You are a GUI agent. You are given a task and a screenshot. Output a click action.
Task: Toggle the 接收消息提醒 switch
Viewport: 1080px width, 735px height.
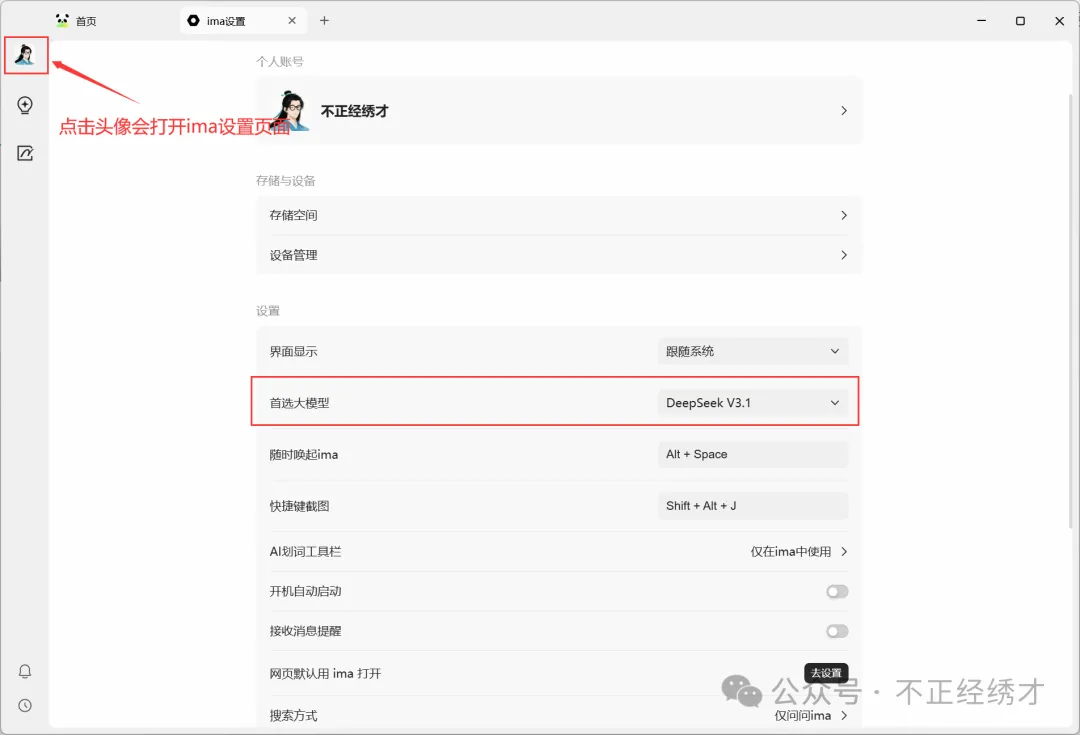(837, 632)
